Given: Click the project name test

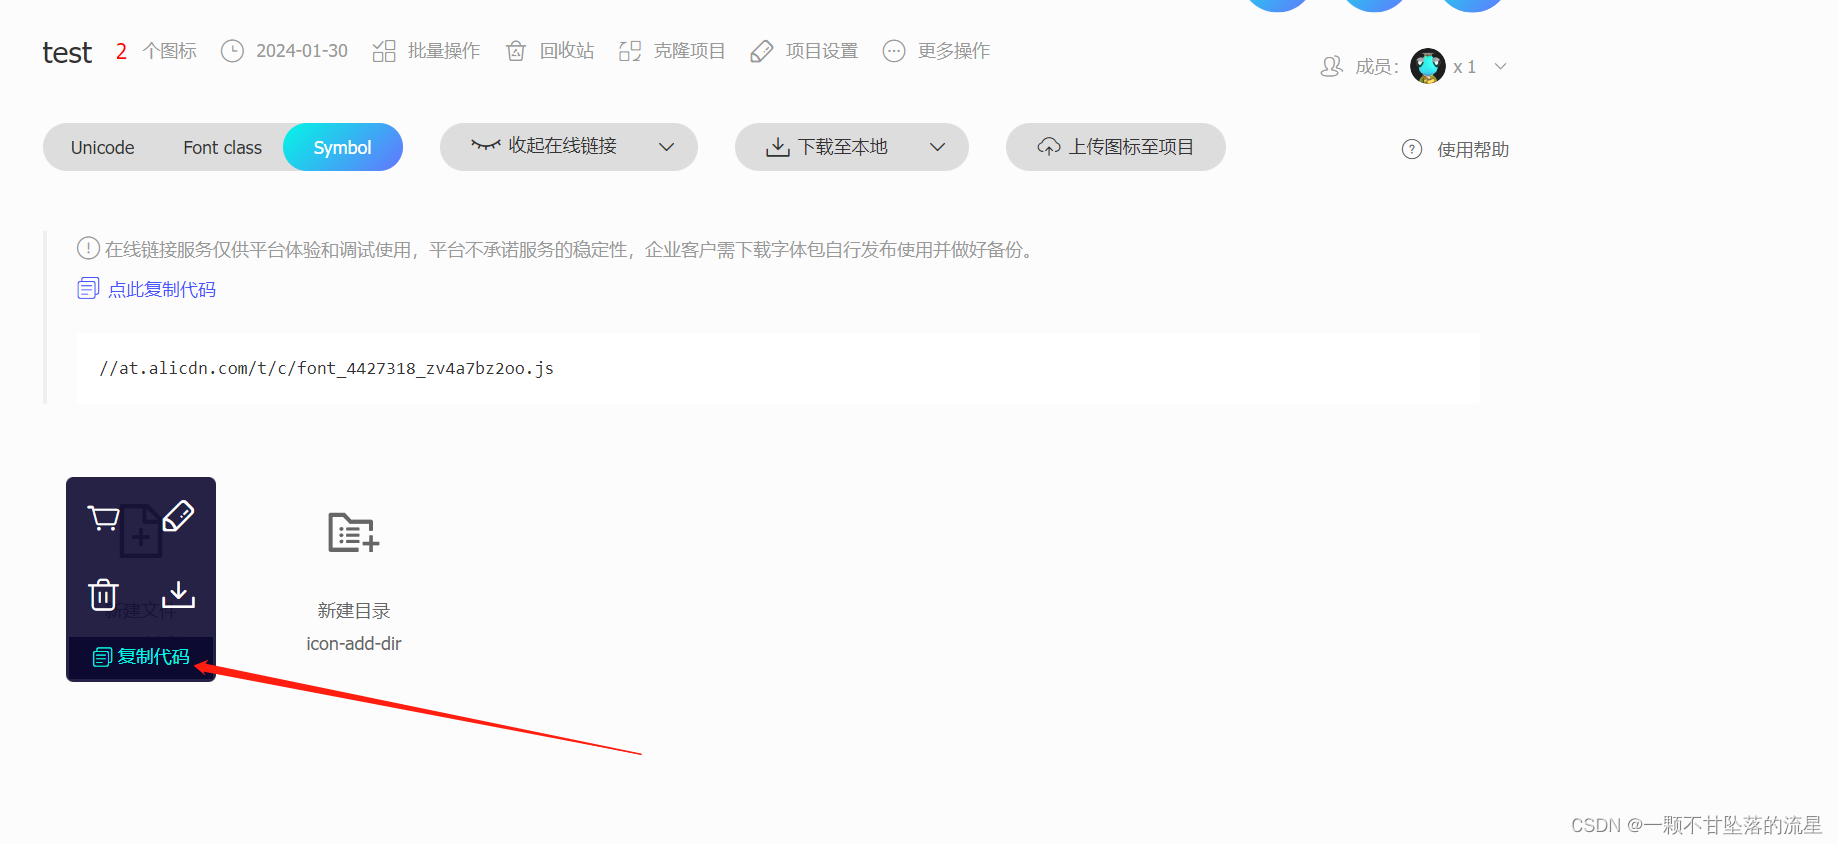Looking at the screenshot, I should pyautogui.click(x=67, y=52).
